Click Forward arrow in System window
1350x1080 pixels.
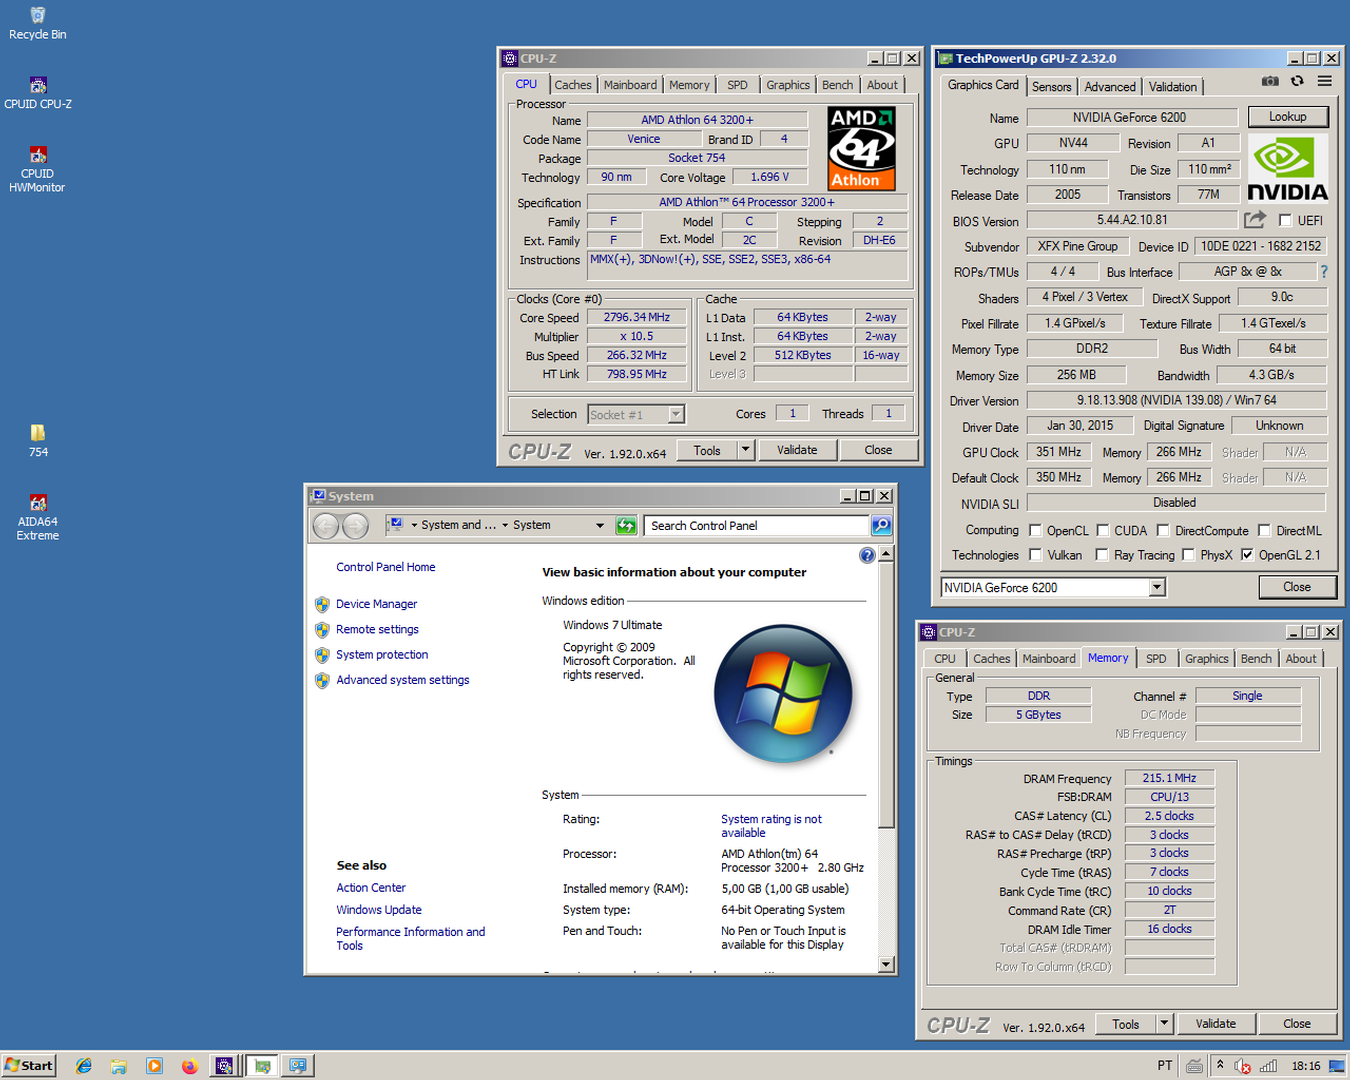pos(356,525)
